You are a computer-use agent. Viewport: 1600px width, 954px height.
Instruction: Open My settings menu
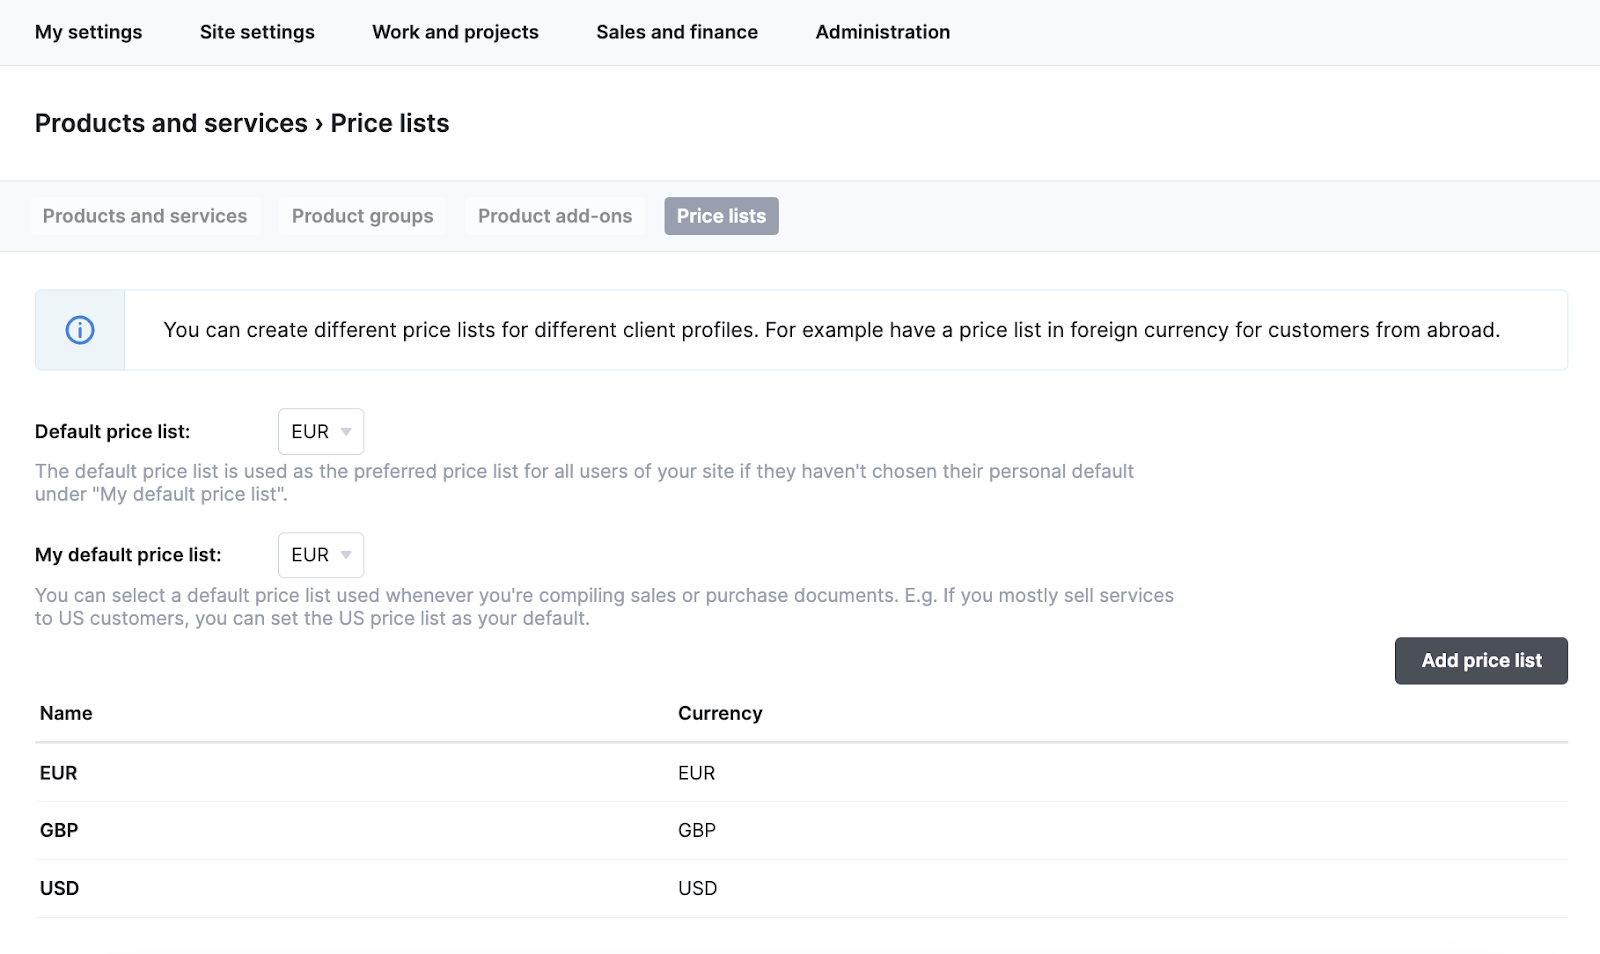point(89,32)
